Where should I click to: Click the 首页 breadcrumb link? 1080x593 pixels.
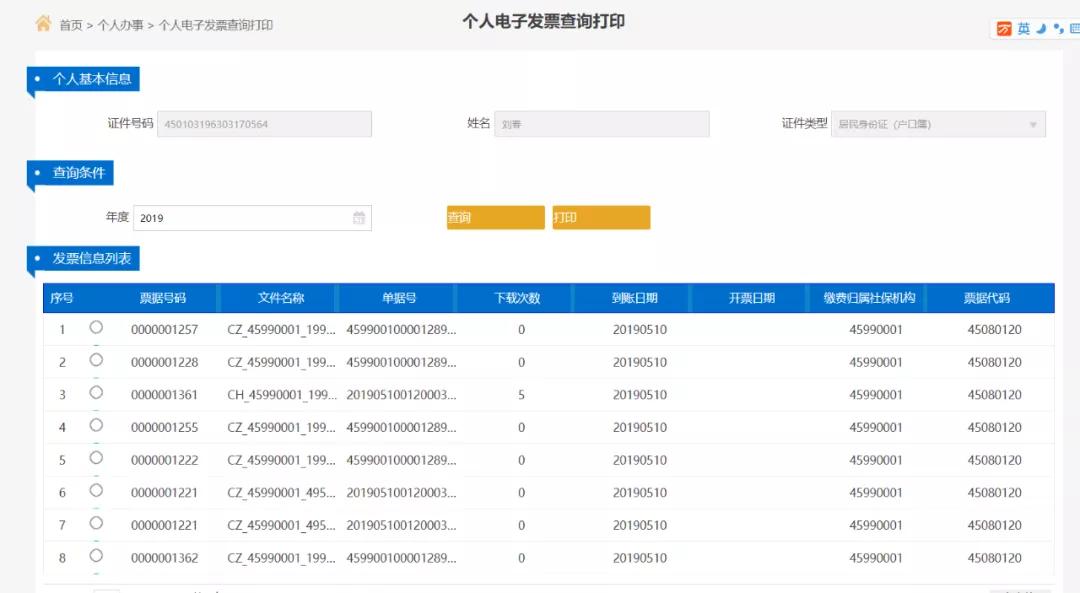pyautogui.click(x=71, y=25)
